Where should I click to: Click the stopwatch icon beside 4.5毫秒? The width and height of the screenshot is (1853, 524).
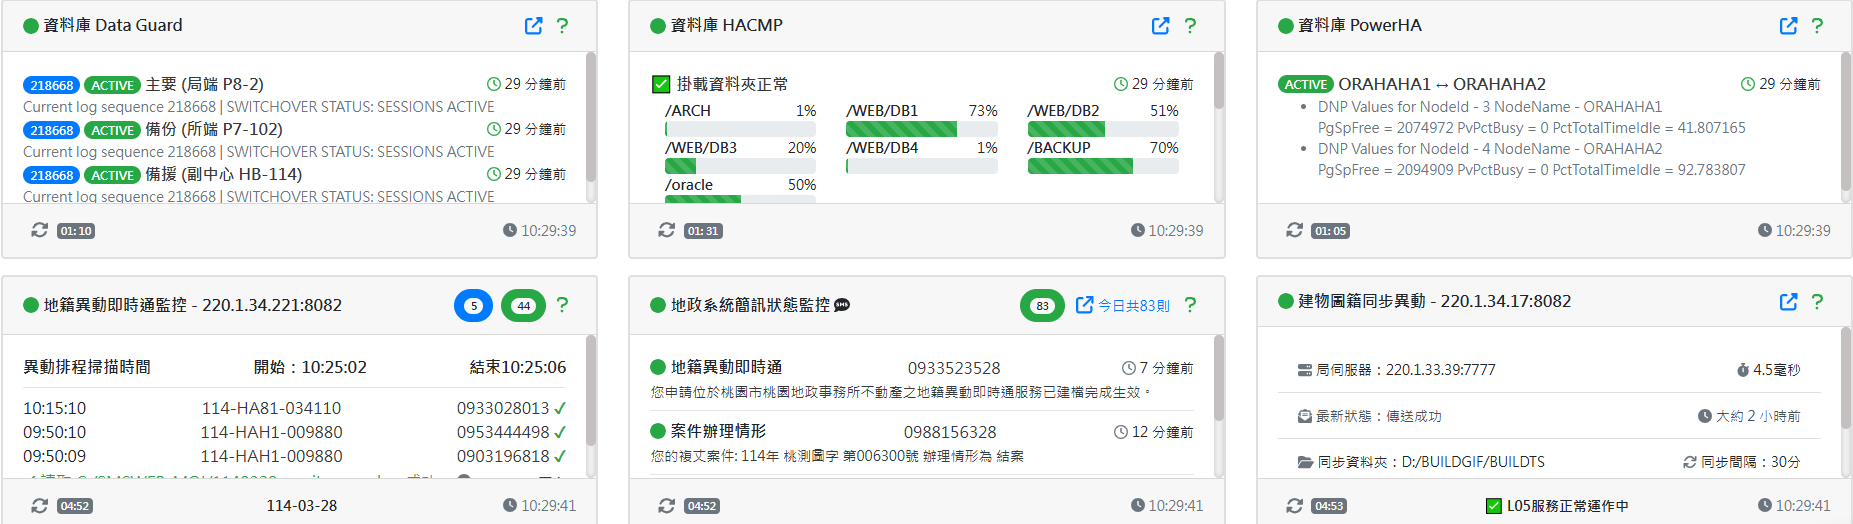coord(1743,370)
